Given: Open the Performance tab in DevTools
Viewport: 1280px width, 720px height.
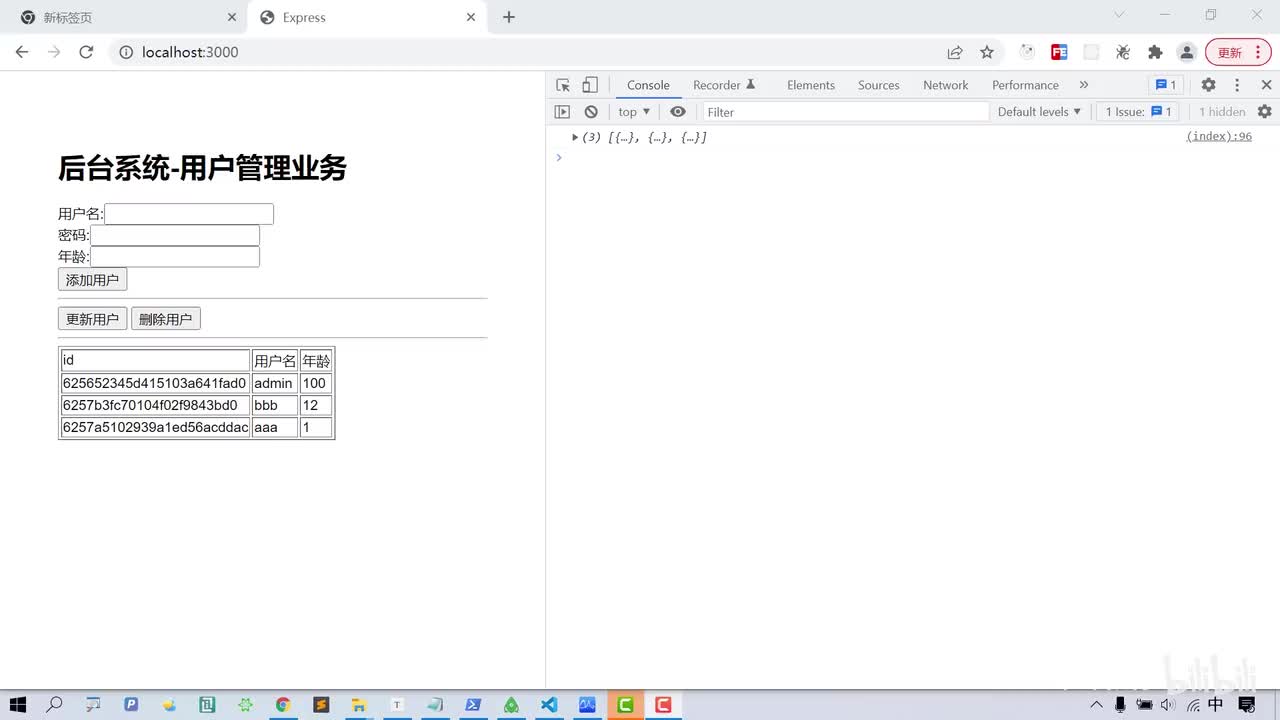Looking at the screenshot, I should (x=1025, y=85).
